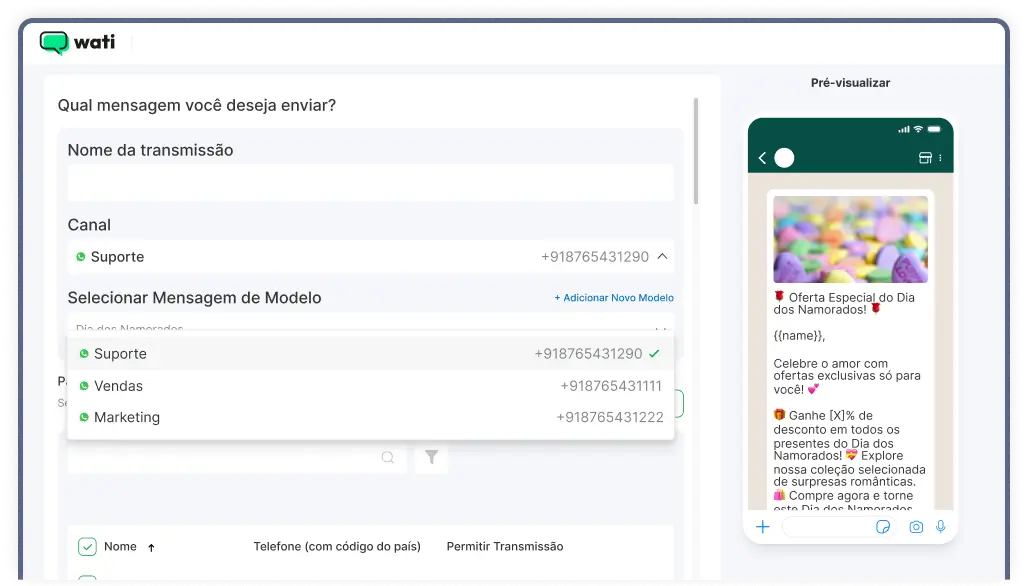Collapse the Canal channel dropdown
This screenshot has width=1027, height=586.
coord(662,256)
